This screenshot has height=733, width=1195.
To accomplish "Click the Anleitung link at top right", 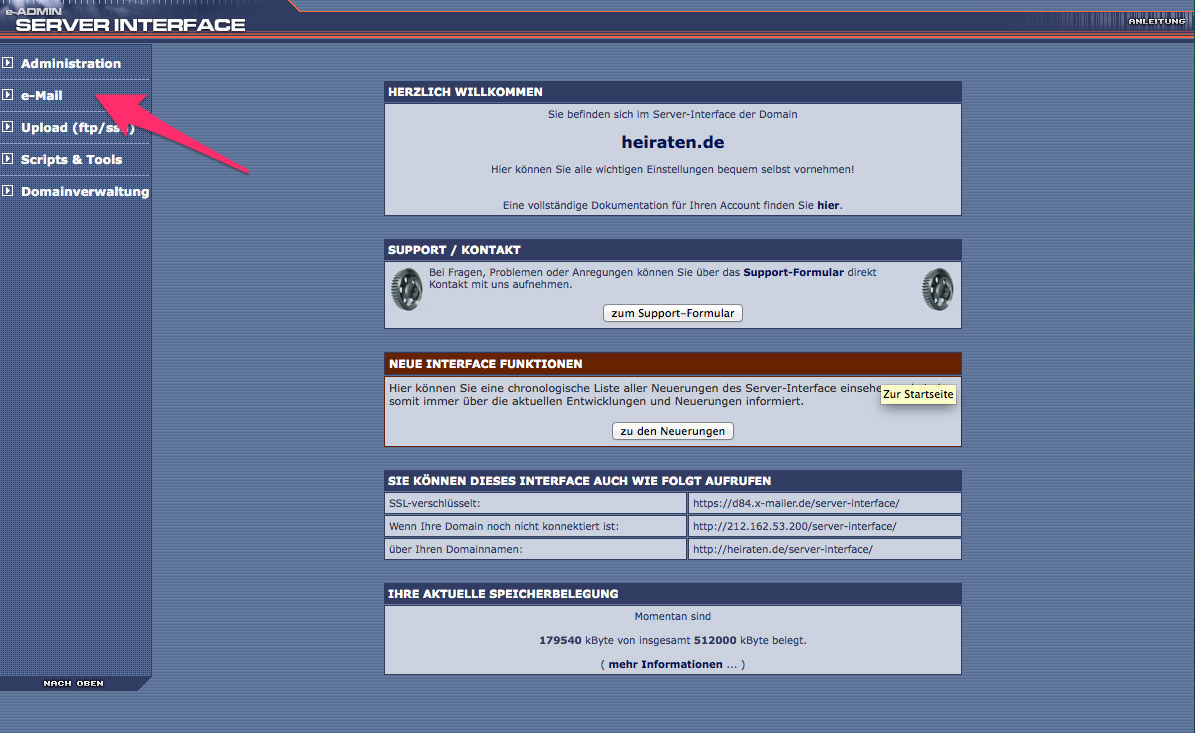I will (1156, 21).
